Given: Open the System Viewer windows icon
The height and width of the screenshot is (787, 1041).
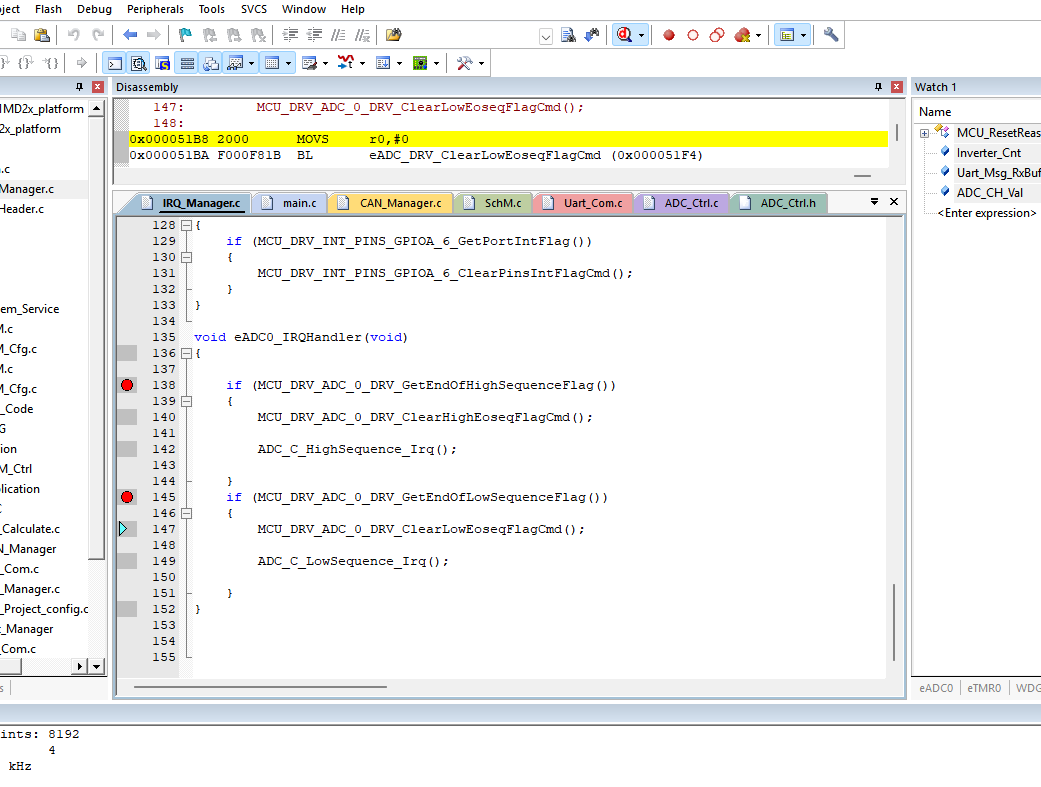Looking at the screenshot, I should point(420,63).
